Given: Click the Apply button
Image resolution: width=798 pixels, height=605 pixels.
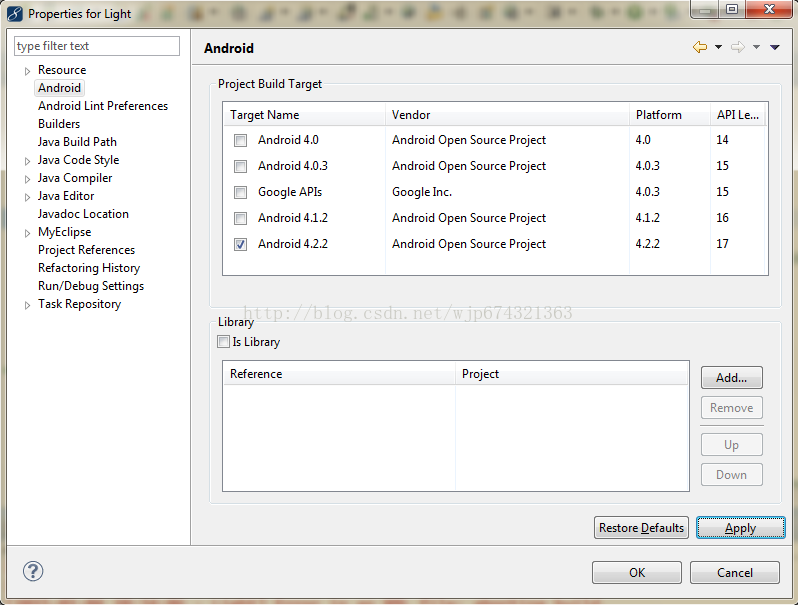Looking at the screenshot, I should (740, 528).
